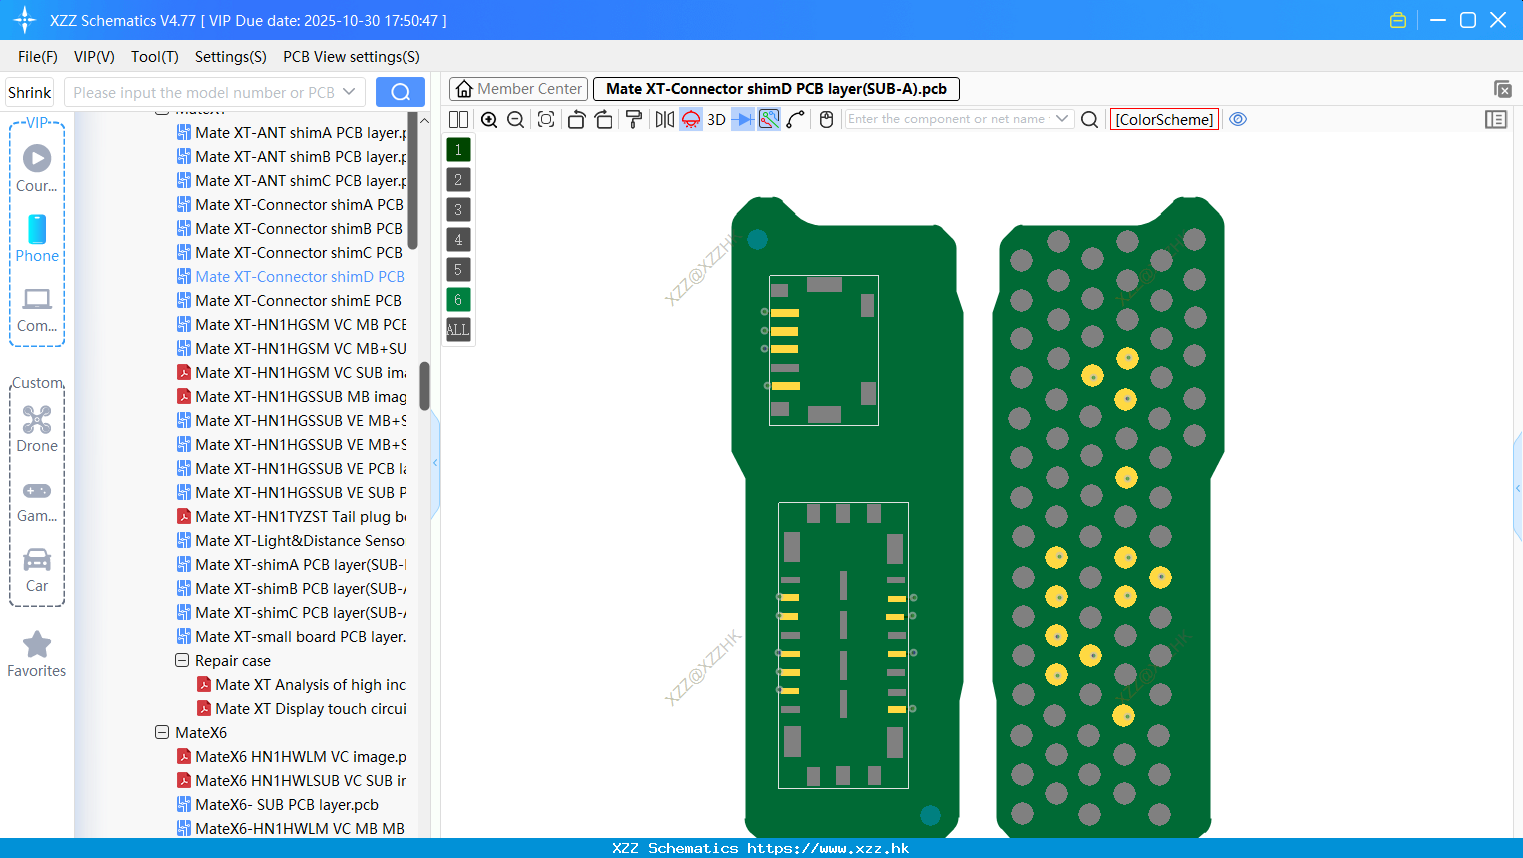1523x858 pixels.
Task: Select PCB layer 6
Action: [458, 300]
